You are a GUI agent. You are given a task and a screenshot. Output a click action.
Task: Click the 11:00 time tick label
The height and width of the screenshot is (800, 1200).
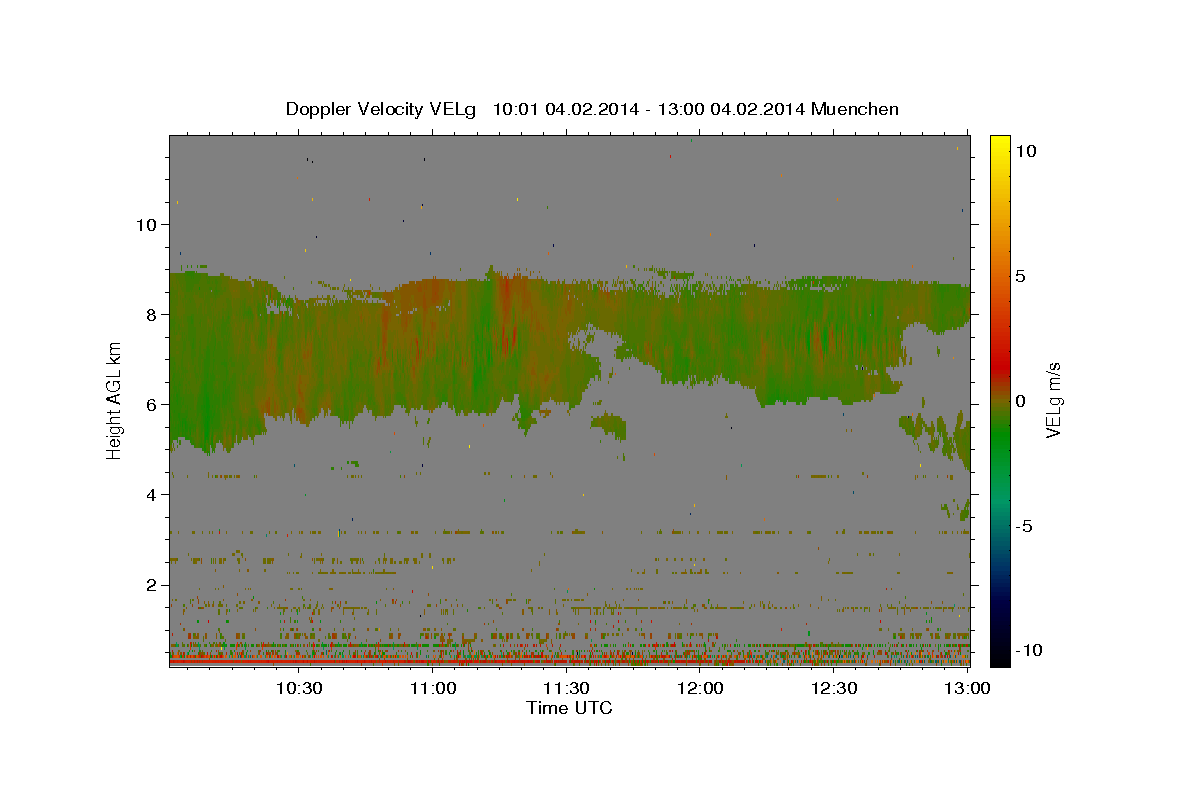tap(433, 688)
